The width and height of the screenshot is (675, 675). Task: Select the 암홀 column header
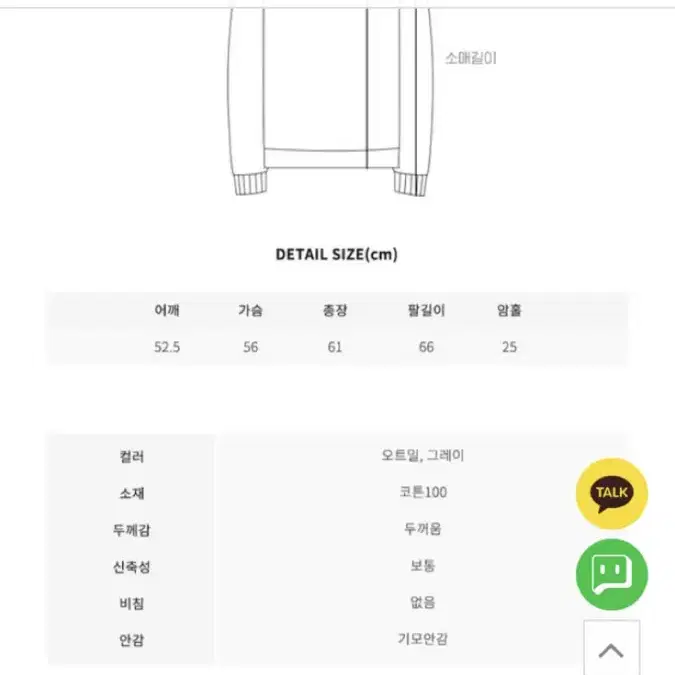(509, 310)
